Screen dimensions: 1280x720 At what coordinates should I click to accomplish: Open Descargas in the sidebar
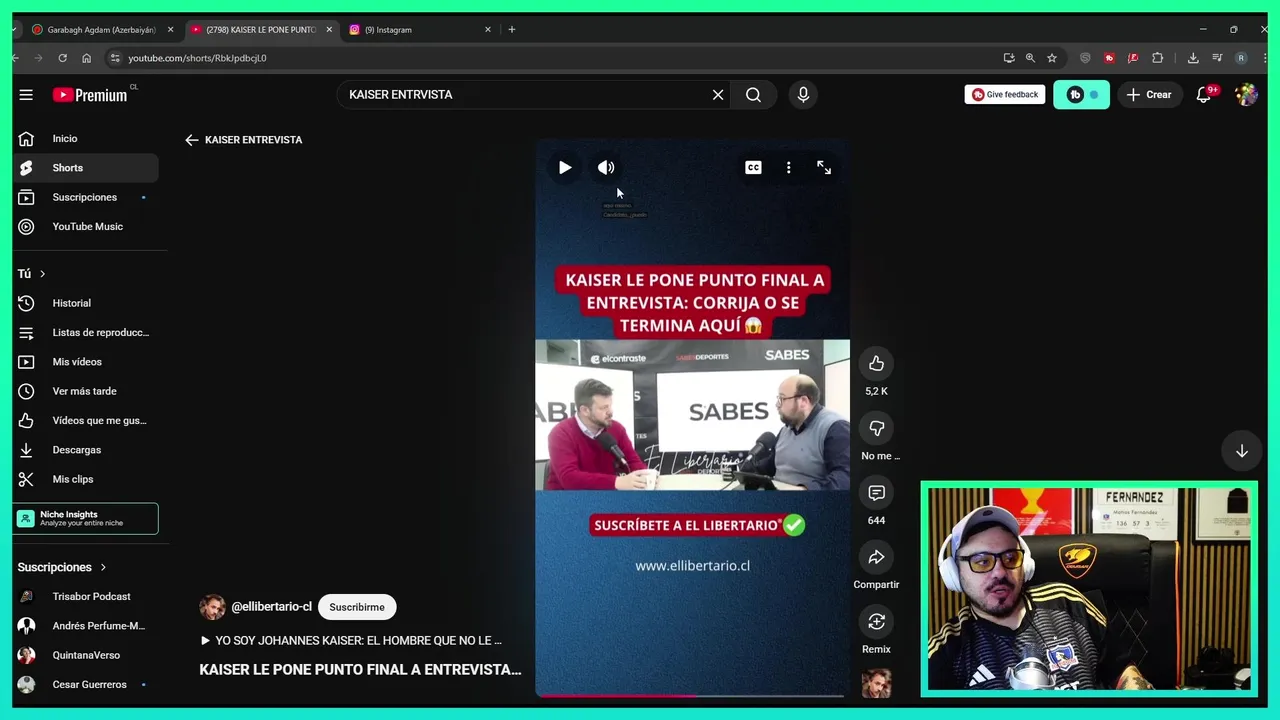[x=86, y=450]
